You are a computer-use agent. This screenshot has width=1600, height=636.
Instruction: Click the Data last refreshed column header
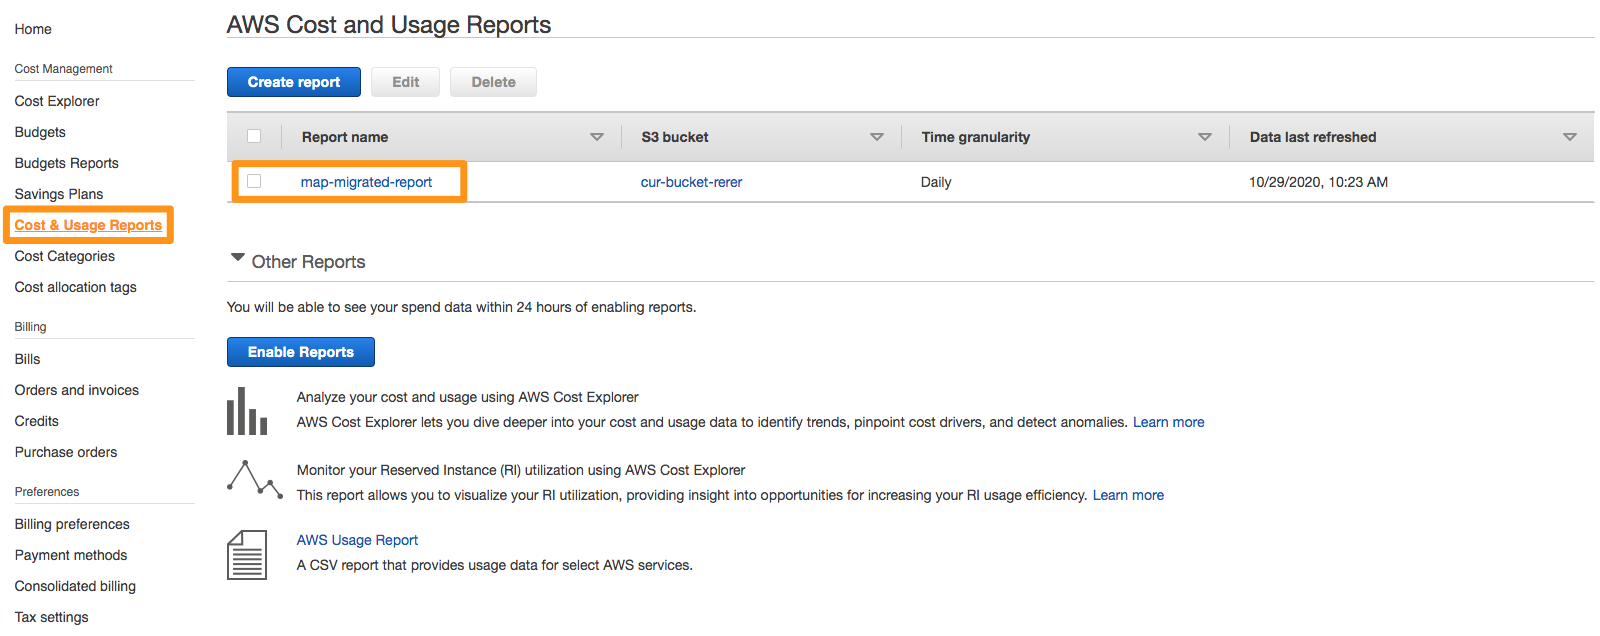pyautogui.click(x=1313, y=137)
